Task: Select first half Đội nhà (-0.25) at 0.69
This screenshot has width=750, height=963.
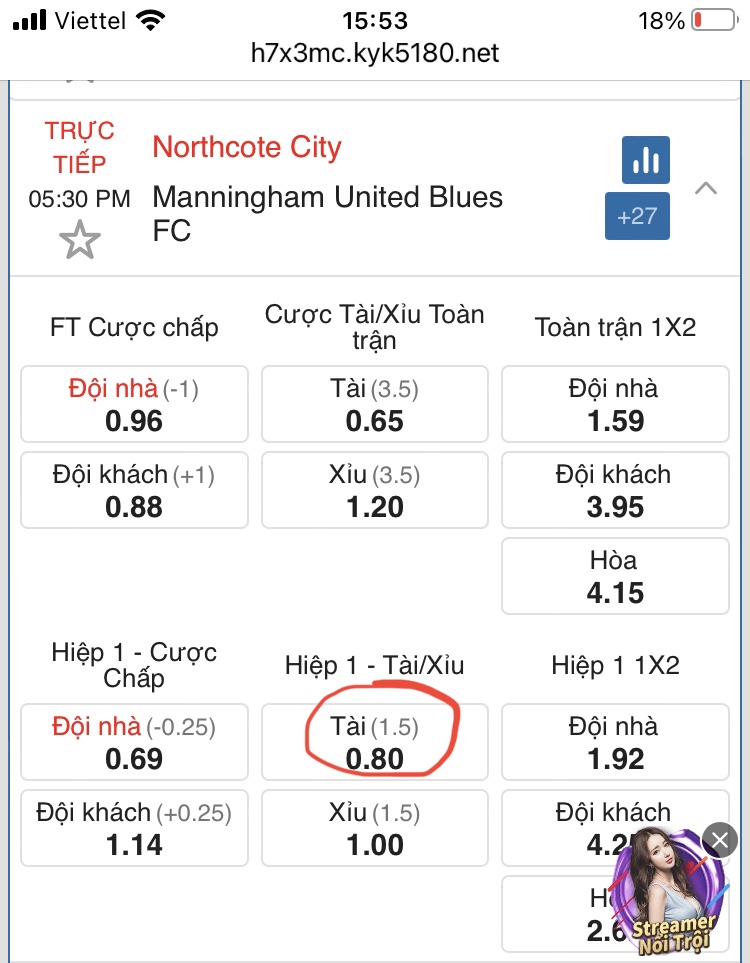Action: point(134,742)
